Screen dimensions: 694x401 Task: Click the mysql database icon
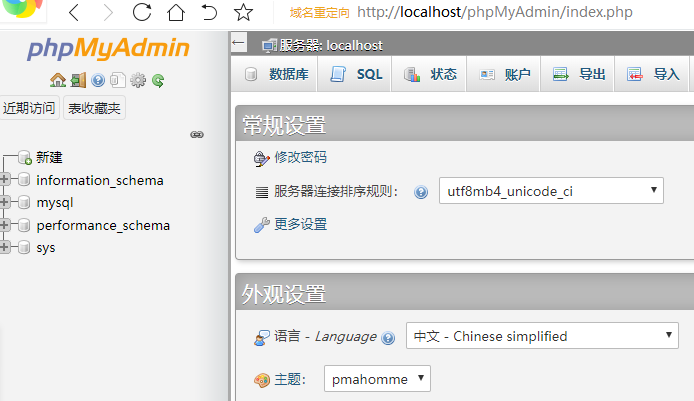coord(24,202)
